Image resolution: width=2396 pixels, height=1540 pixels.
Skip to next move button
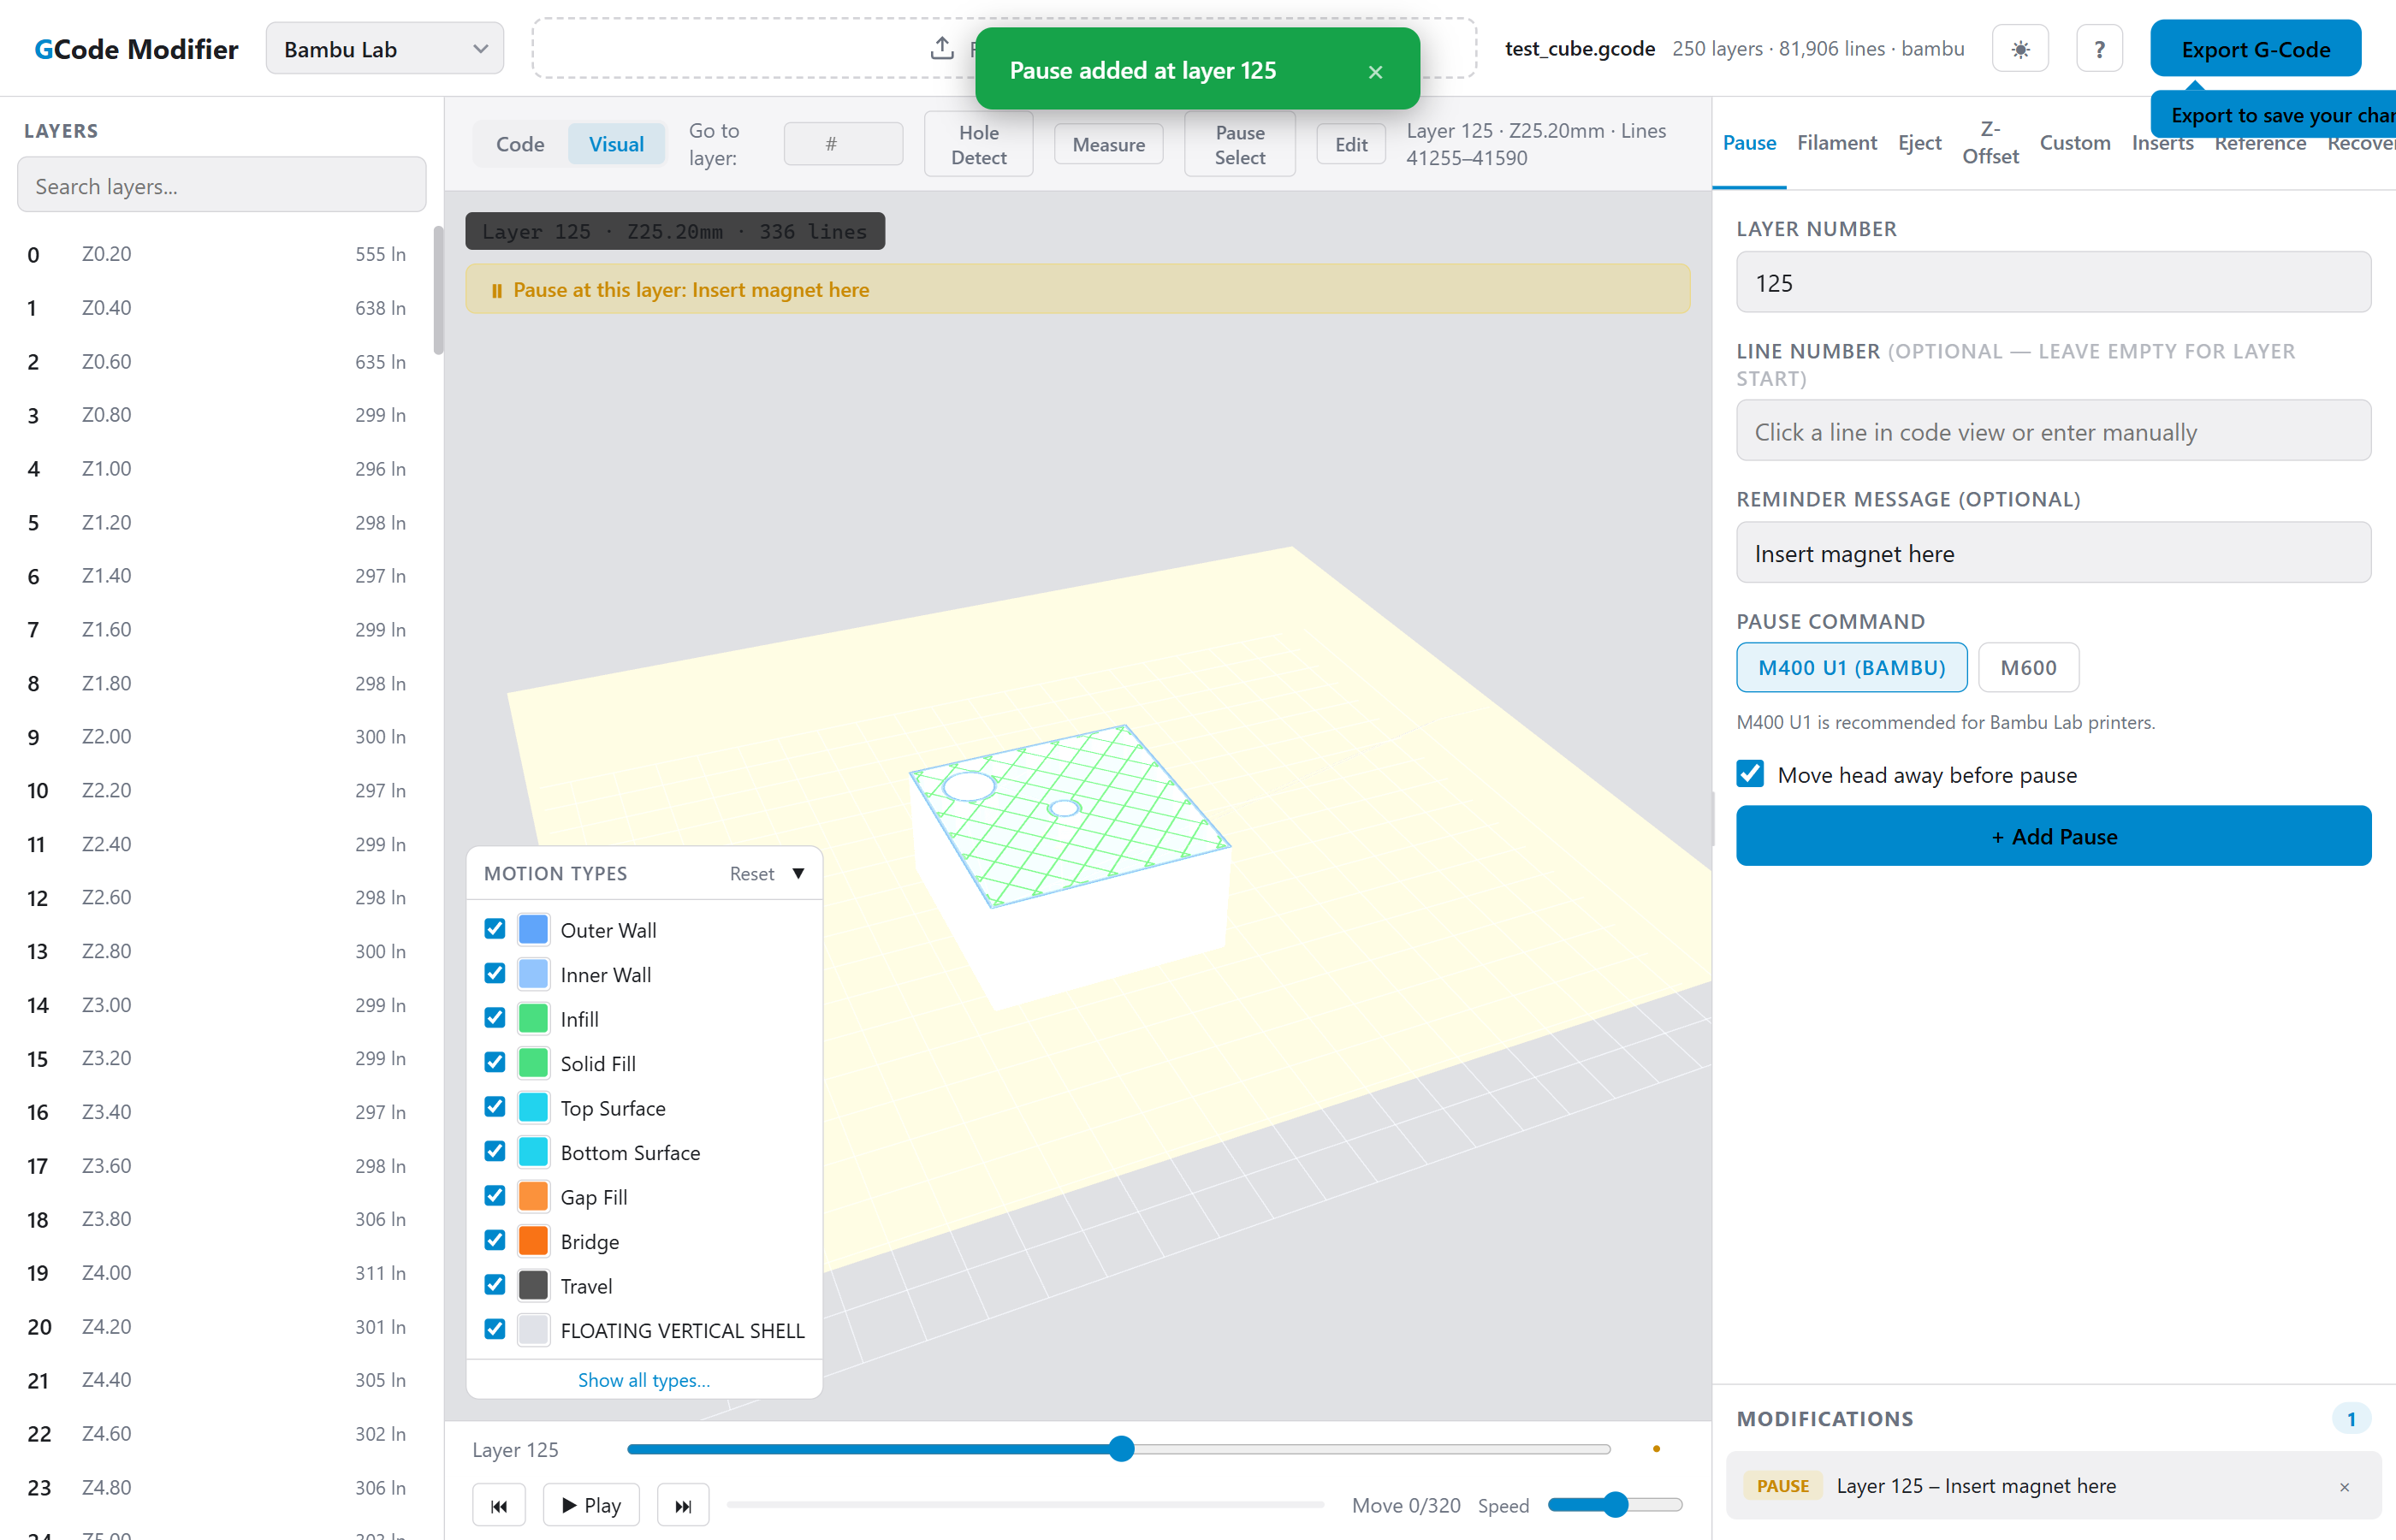(683, 1505)
